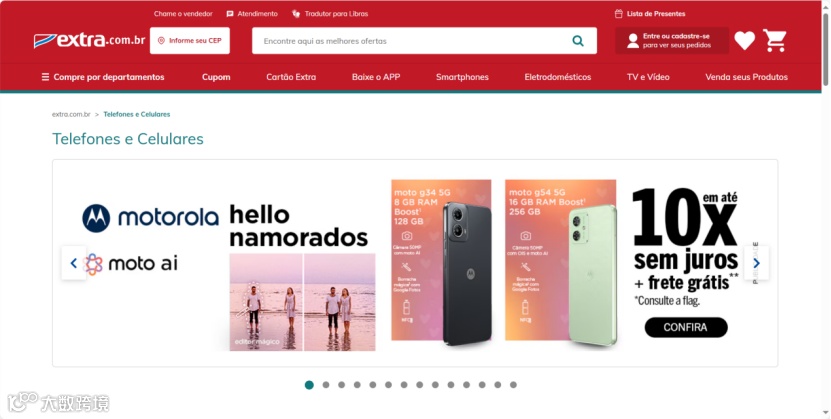Open the Eletrodomésticos menu item
The image size is (831, 419).
(558, 77)
